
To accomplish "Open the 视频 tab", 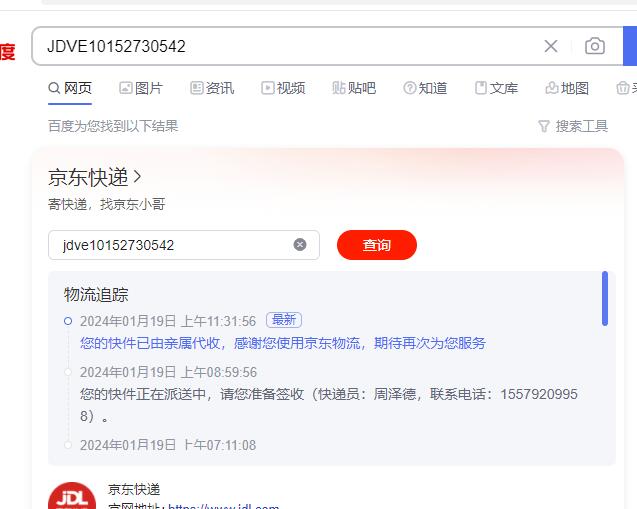I will click(283, 88).
